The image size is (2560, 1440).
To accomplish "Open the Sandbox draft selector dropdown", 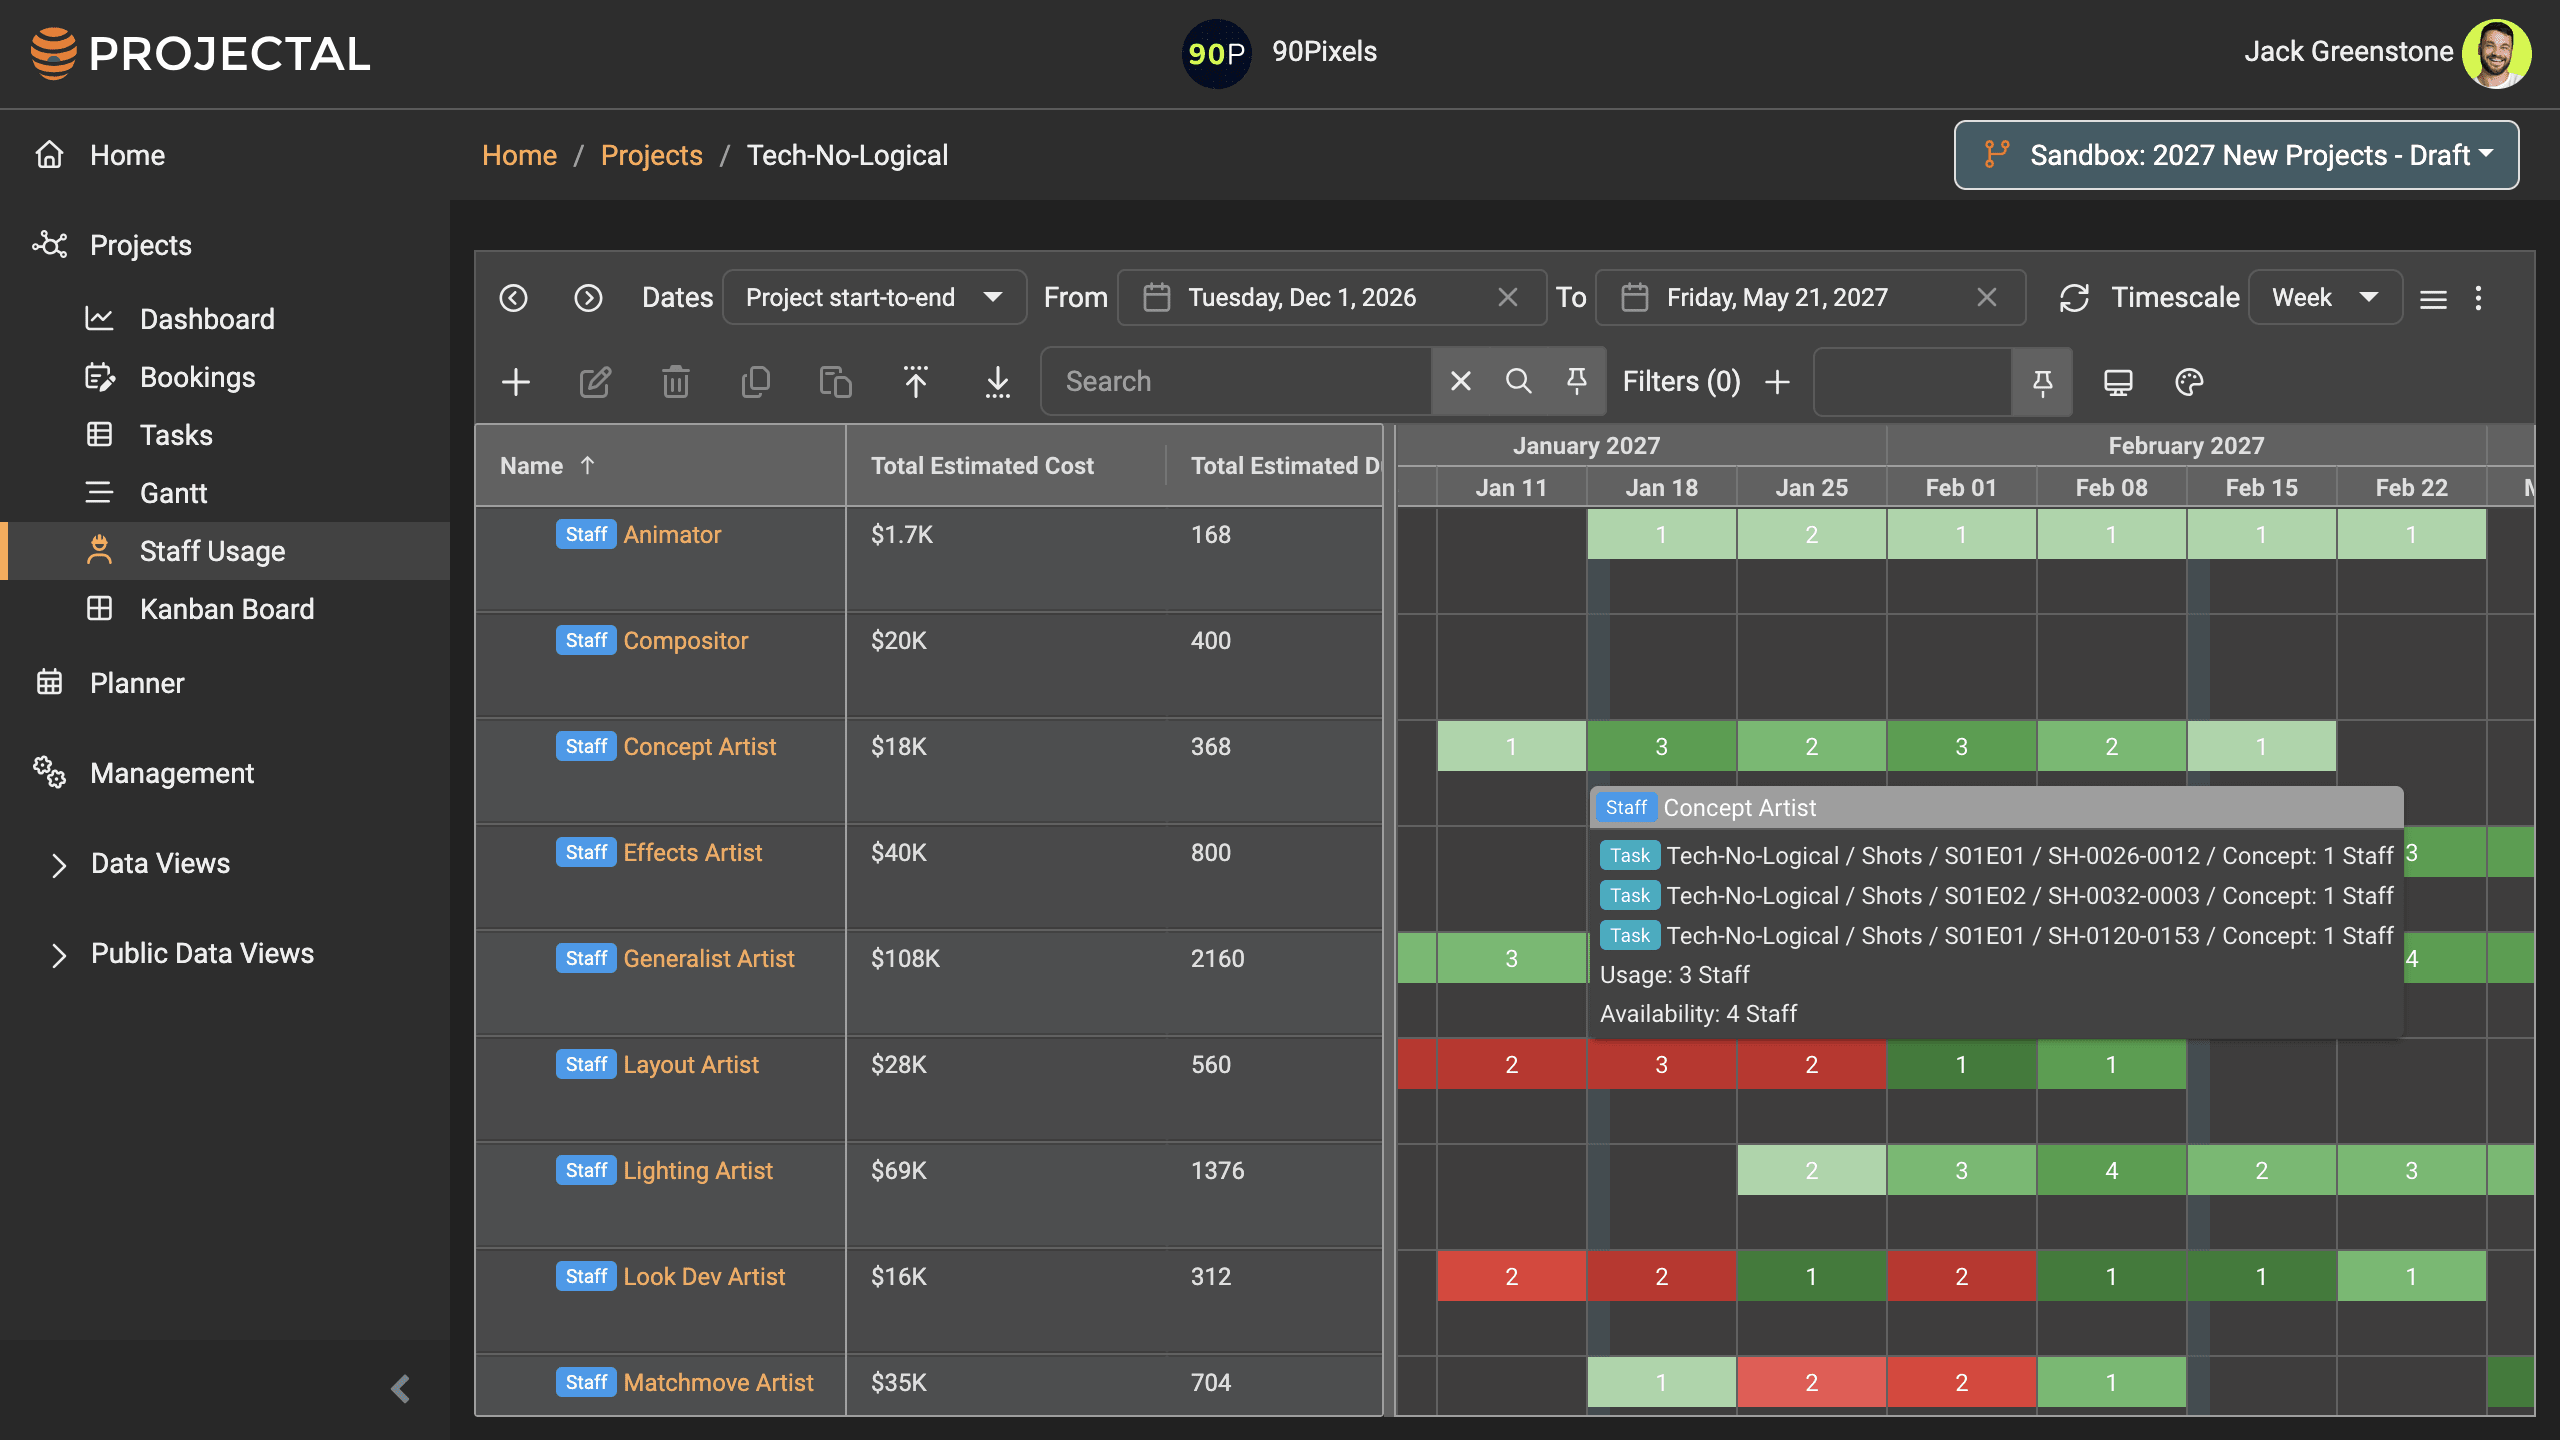I will [x=2236, y=155].
